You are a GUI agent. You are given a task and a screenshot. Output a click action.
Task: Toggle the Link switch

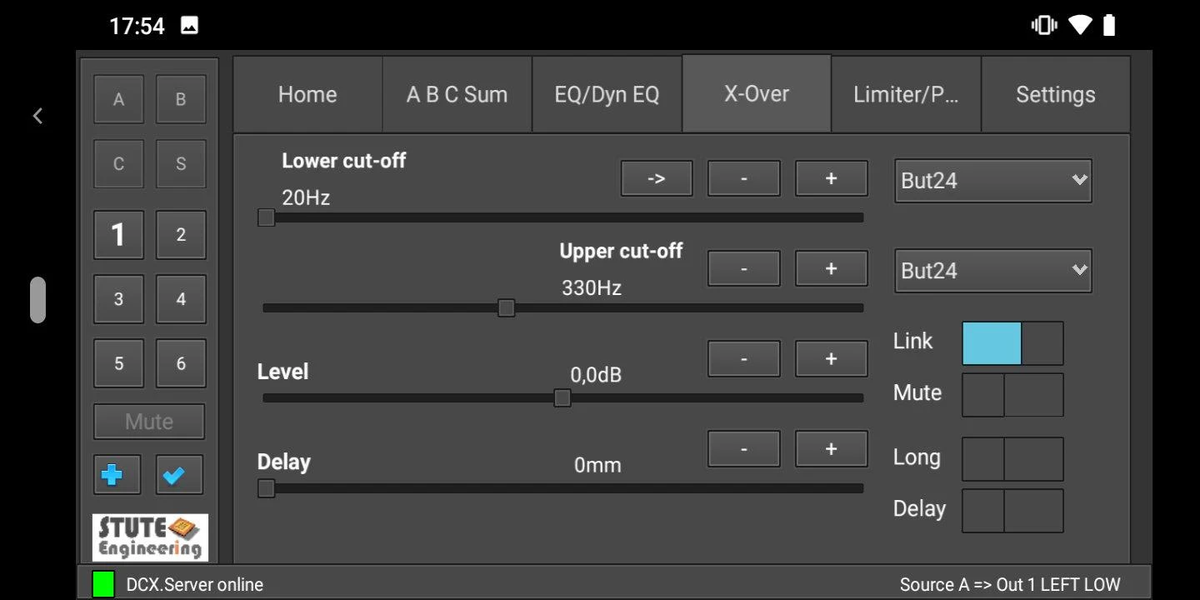1012,343
